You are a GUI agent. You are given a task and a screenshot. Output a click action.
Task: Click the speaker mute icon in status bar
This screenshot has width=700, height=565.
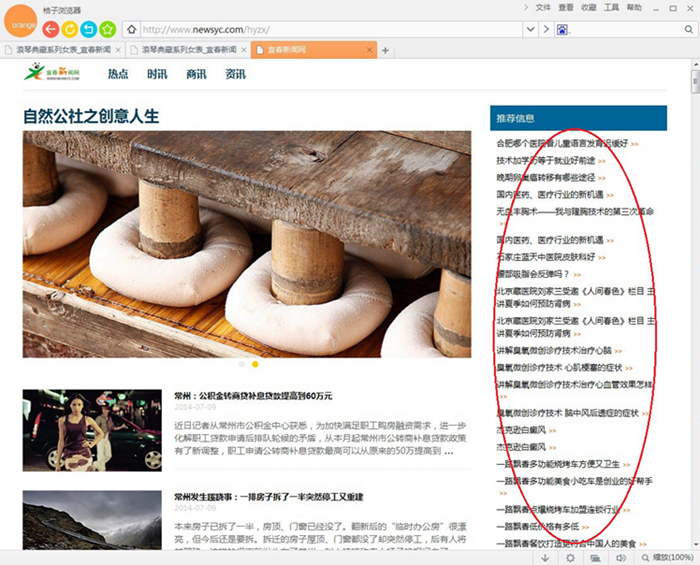(x=621, y=557)
